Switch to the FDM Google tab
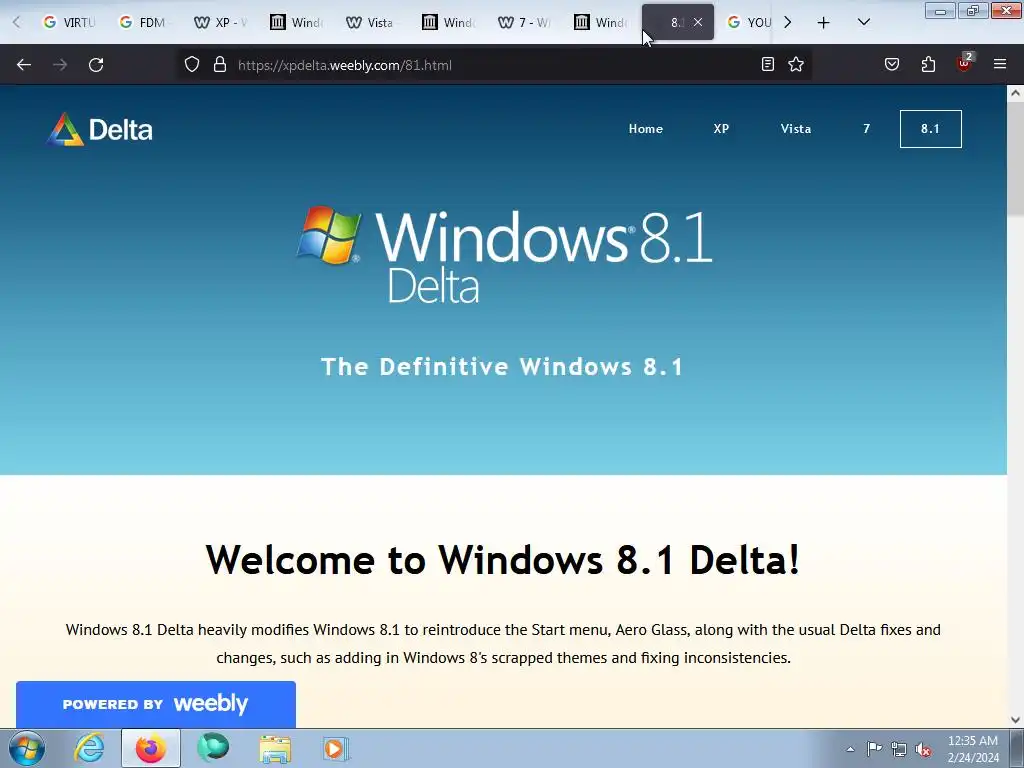Image resolution: width=1024 pixels, height=768 pixels. click(x=145, y=22)
